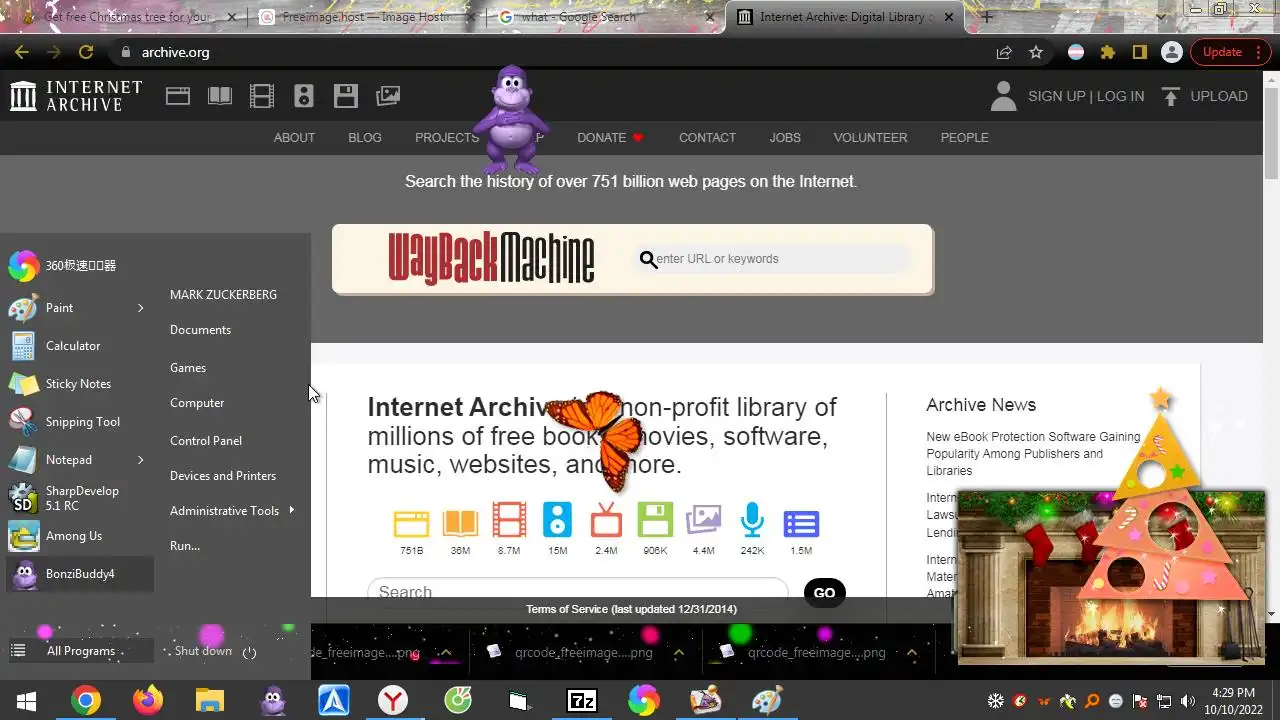Click the Wayback Machine logo
Image resolution: width=1280 pixels, height=720 pixels.
pyautogui.click(x=491, y=259)
